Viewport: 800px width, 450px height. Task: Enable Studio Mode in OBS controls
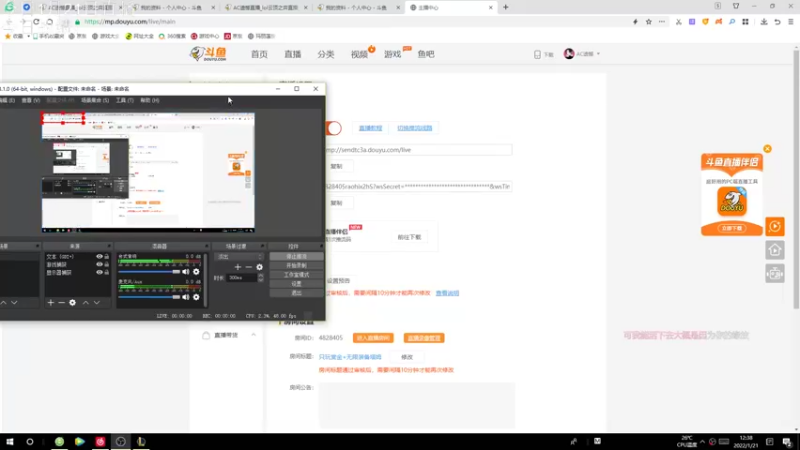tap(296, 274)
